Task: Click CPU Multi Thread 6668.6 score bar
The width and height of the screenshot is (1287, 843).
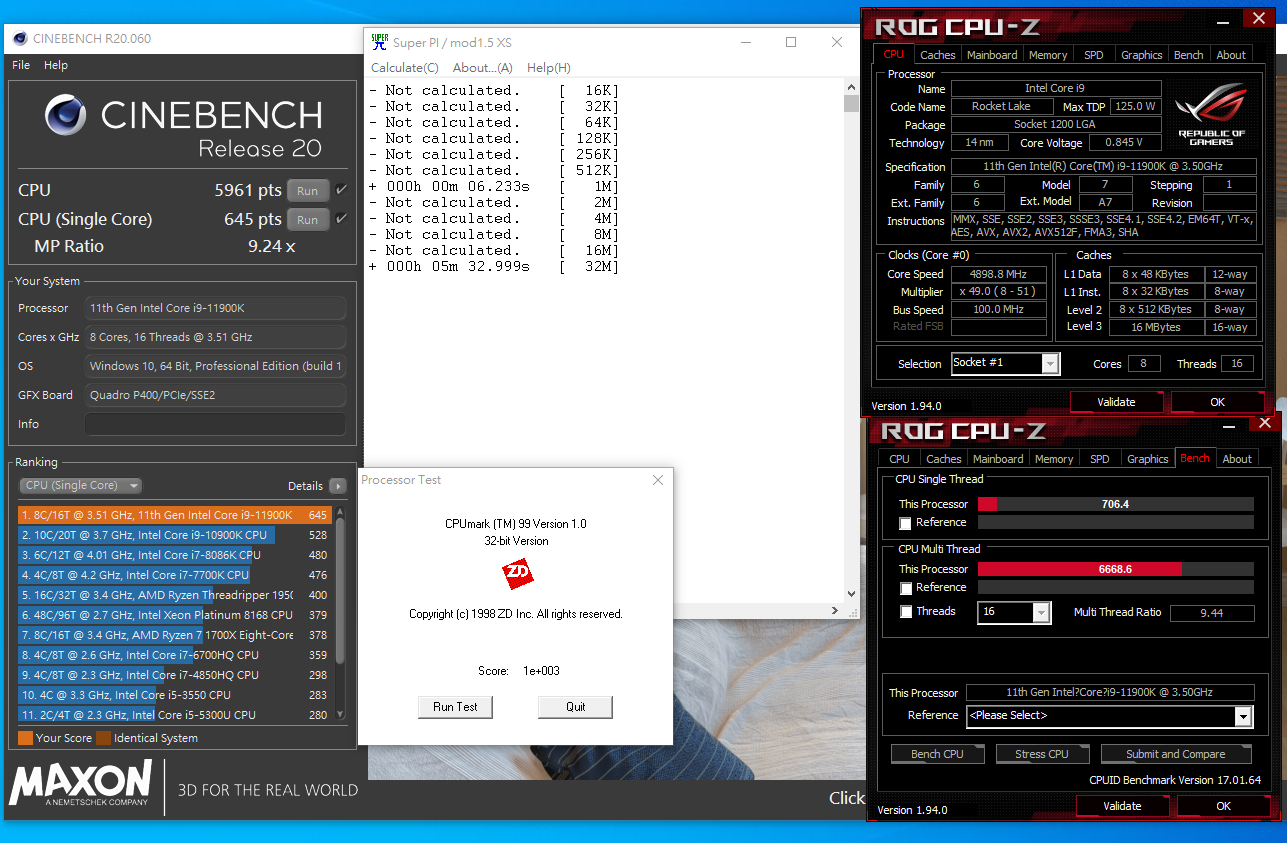Action: point(1115,569)
